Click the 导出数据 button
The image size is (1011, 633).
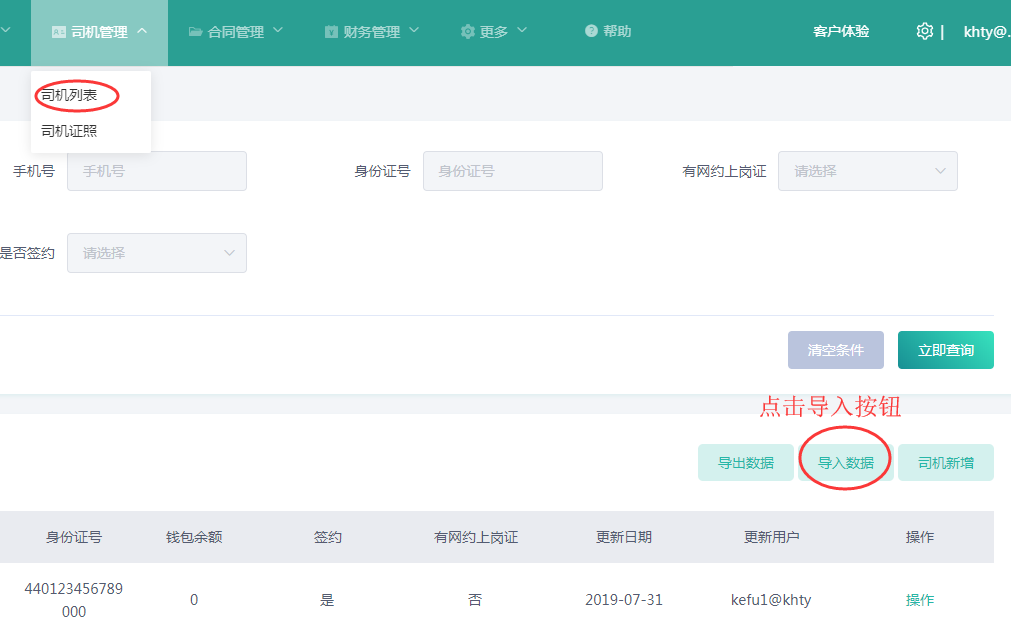pyautogui.click(x=746, y=463)
